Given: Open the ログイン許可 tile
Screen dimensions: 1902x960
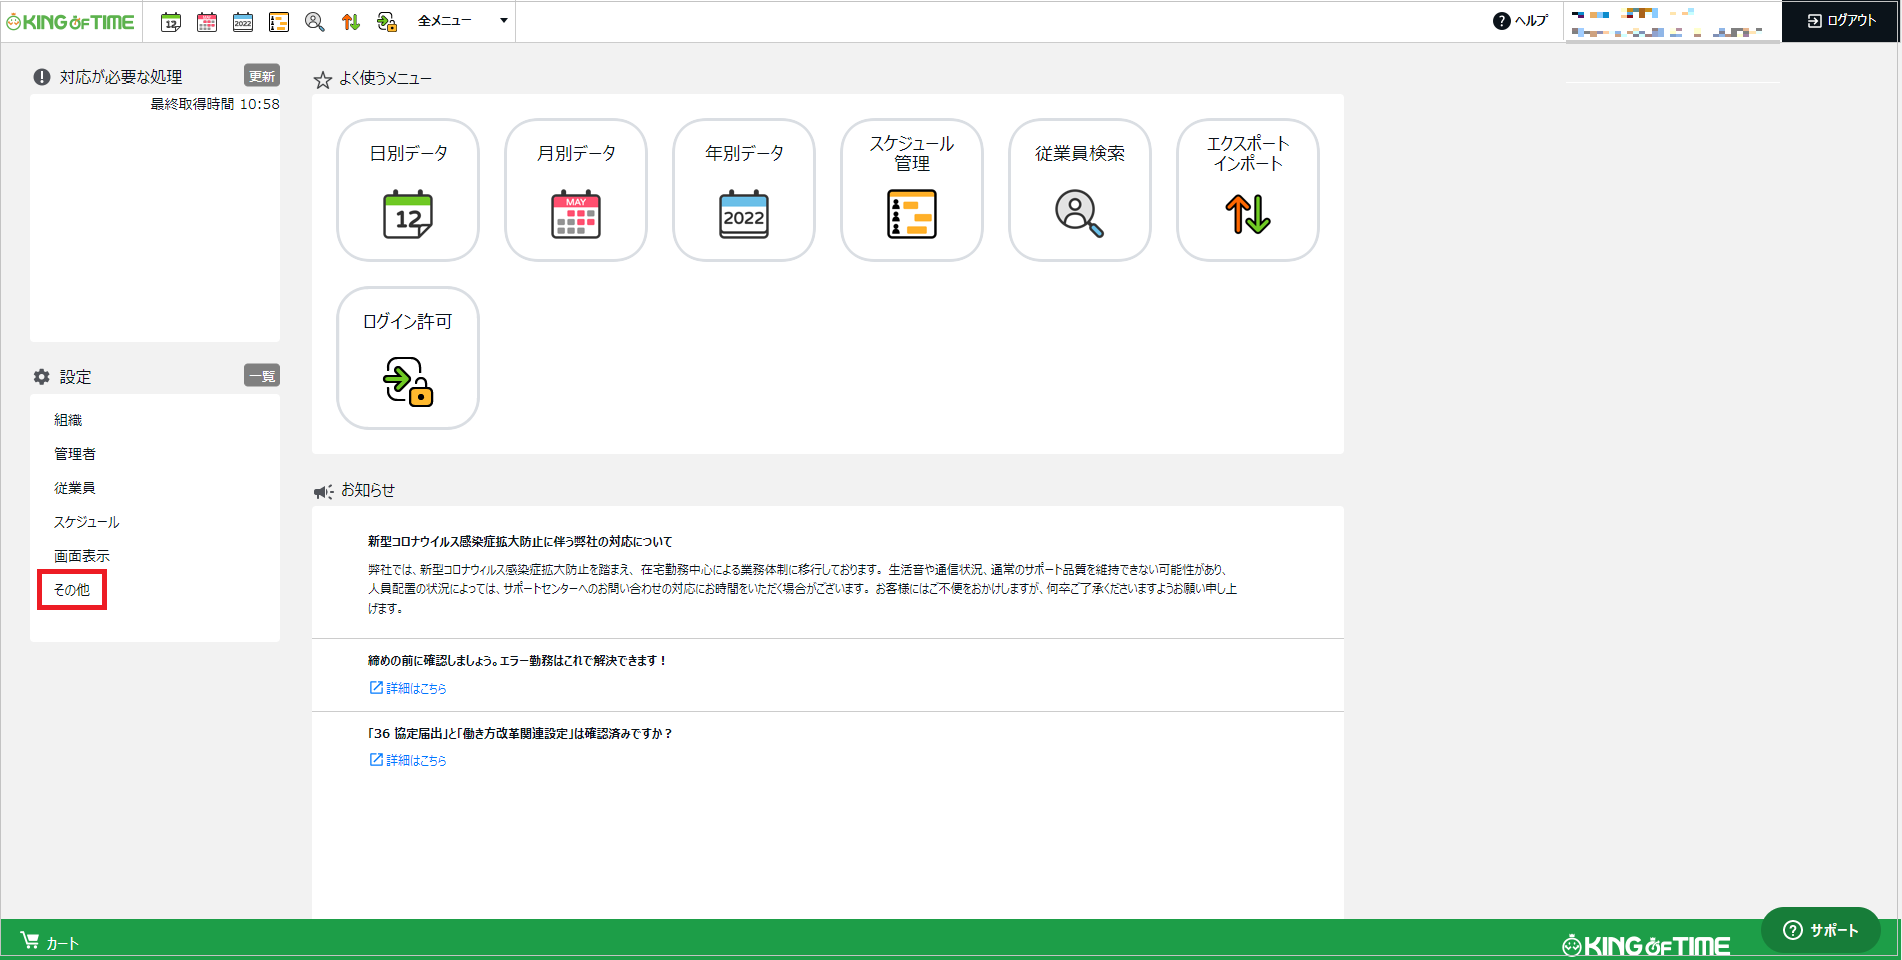Looking at the screenshot, I should tap(408, 358).
